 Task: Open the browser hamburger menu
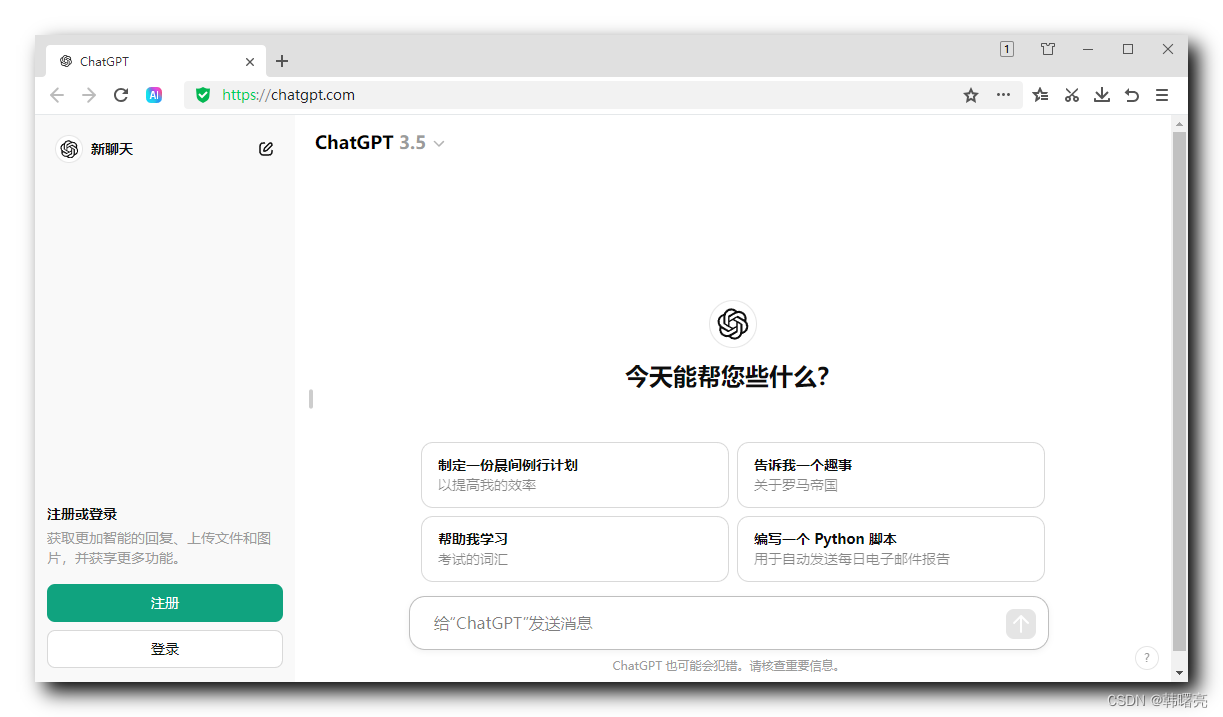pos(1162,95)
